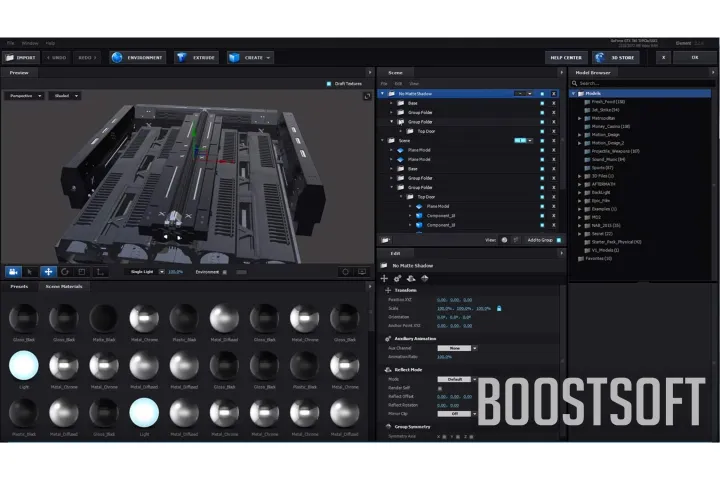Open the Edit panel options arrow
The image size is (720, 480).
coord(561,253)
